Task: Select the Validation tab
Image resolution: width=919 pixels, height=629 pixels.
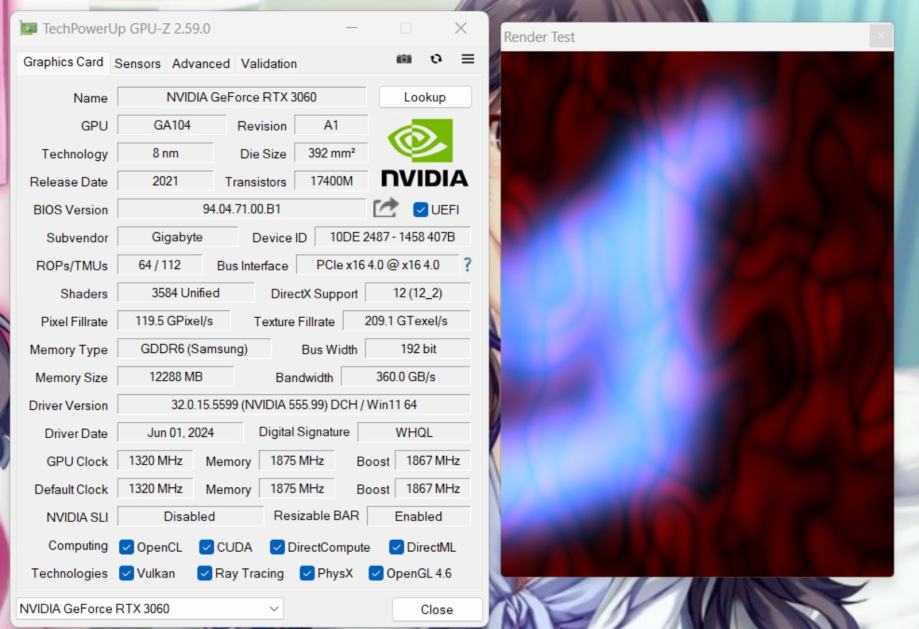Action: 268,63
